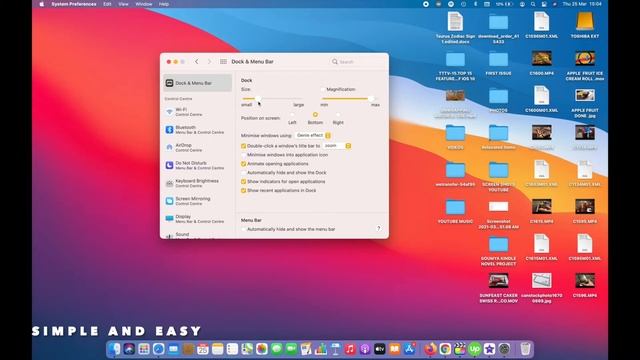Select the Display item in the sidebar
The width and height of the screenshot is (640, 360).
coord(198,219)
